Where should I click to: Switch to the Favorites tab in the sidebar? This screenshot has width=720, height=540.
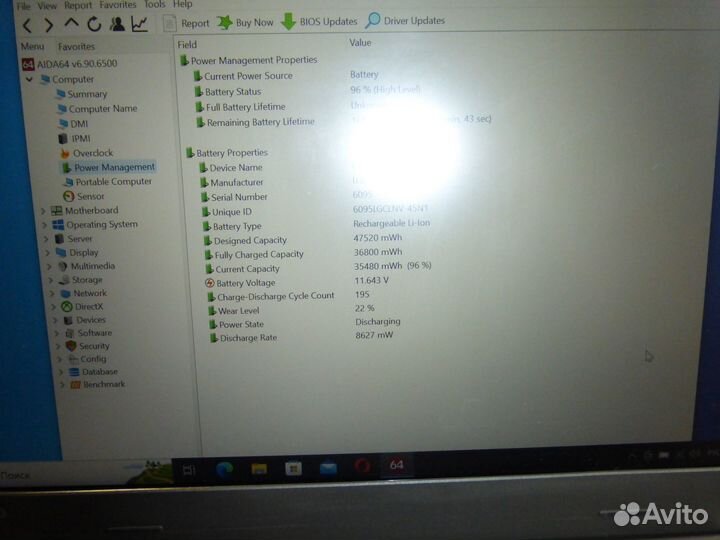[76, 46]
